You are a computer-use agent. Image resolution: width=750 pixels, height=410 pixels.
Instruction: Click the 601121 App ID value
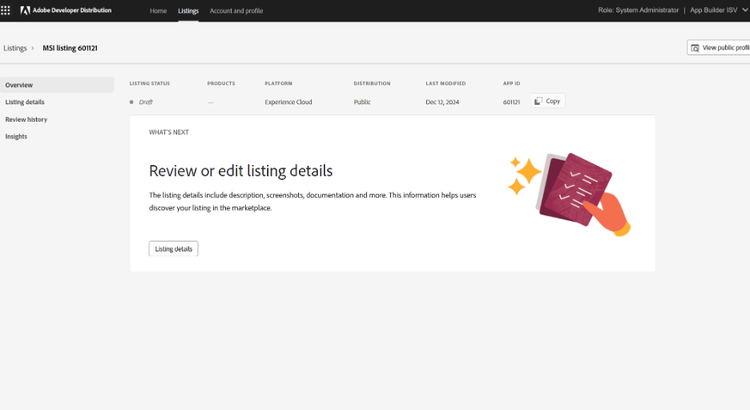coord(511,102)
